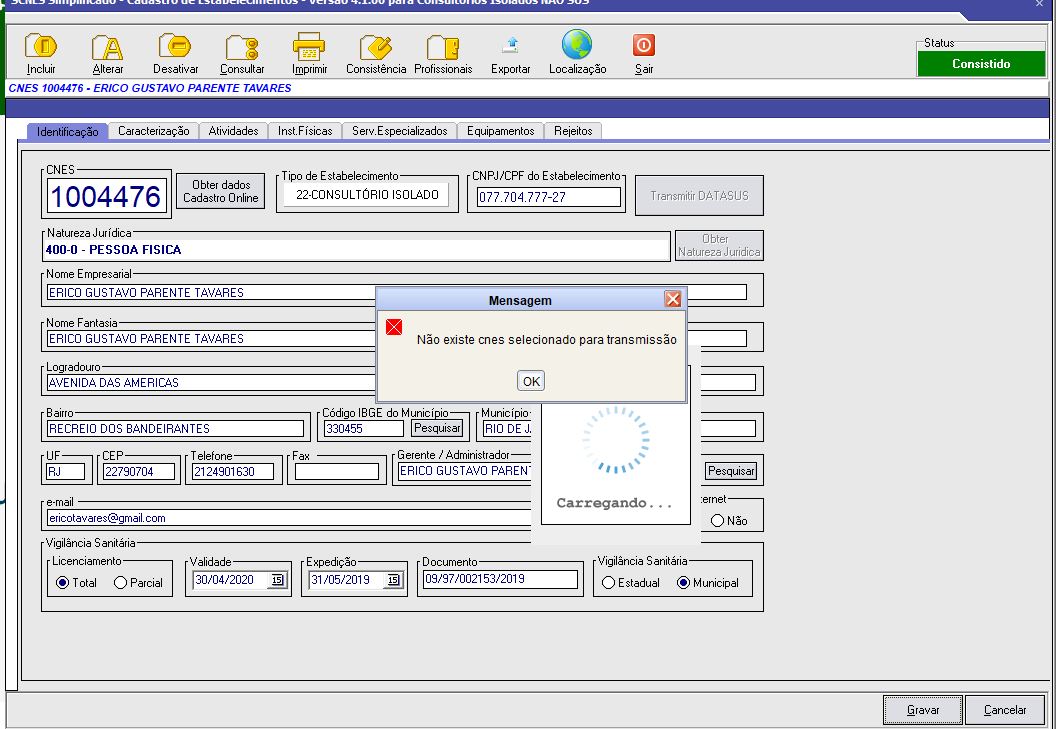Select the Estadual vigilância radio button
Image resolution: width=1060 pixels, height=729 pixels.
608,583
